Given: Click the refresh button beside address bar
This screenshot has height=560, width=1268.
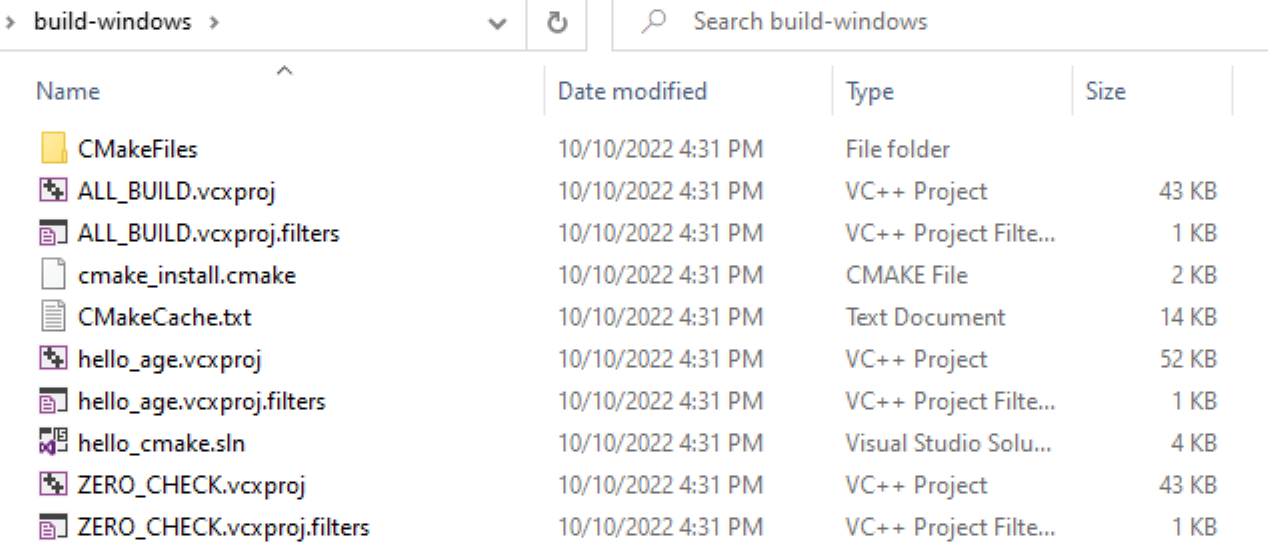Looking at the screenshot, I should click(558, 22).
